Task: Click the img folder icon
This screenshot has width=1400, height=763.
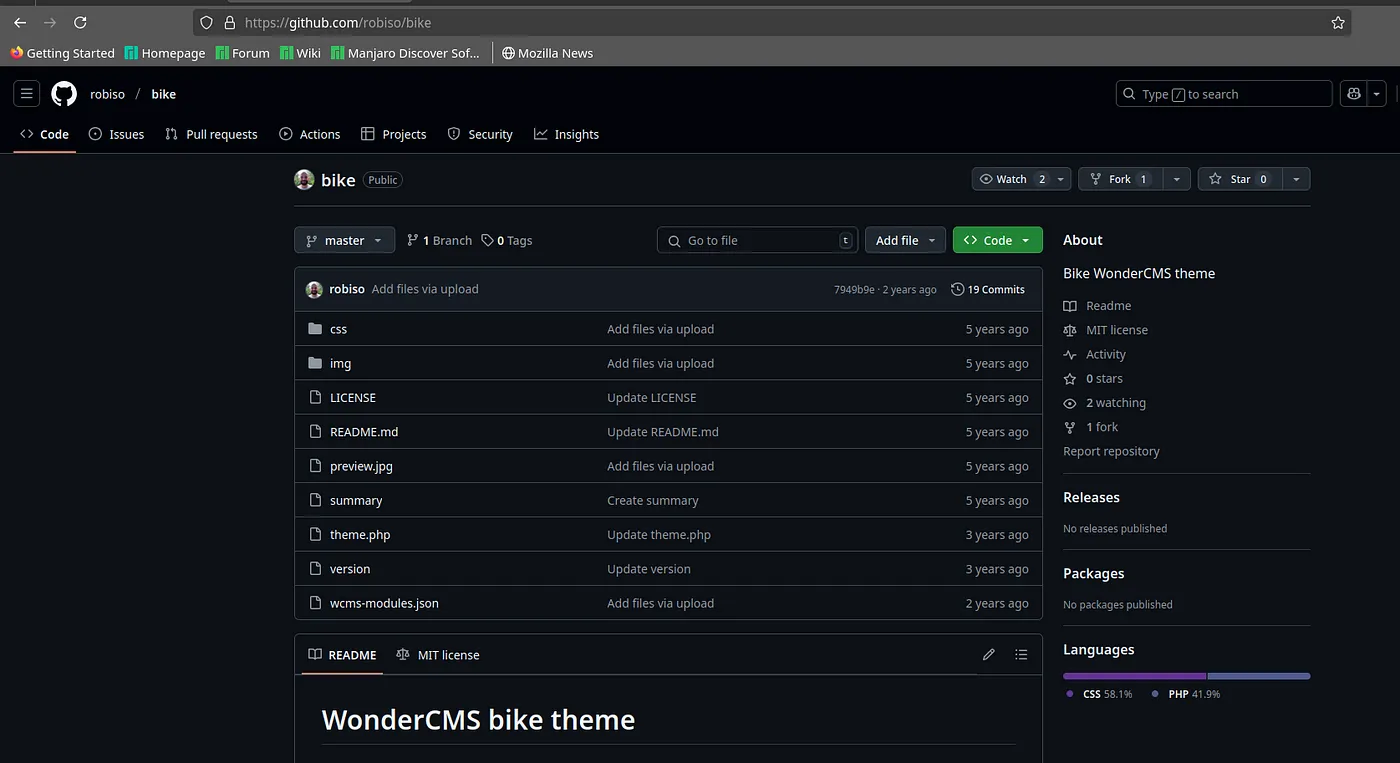Action: [x=315, y=363]
